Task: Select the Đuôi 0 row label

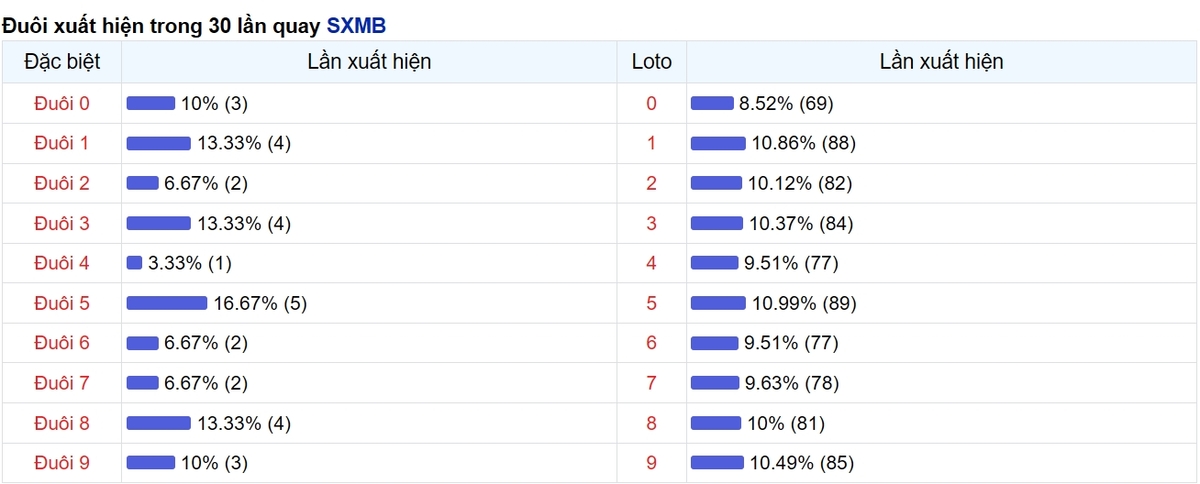Action: pos(61,103)
